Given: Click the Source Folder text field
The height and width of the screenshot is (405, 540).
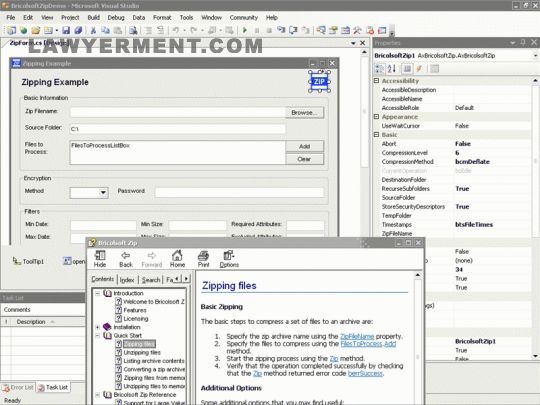Looking at the screenshot, I should click(x=178, y=129).
